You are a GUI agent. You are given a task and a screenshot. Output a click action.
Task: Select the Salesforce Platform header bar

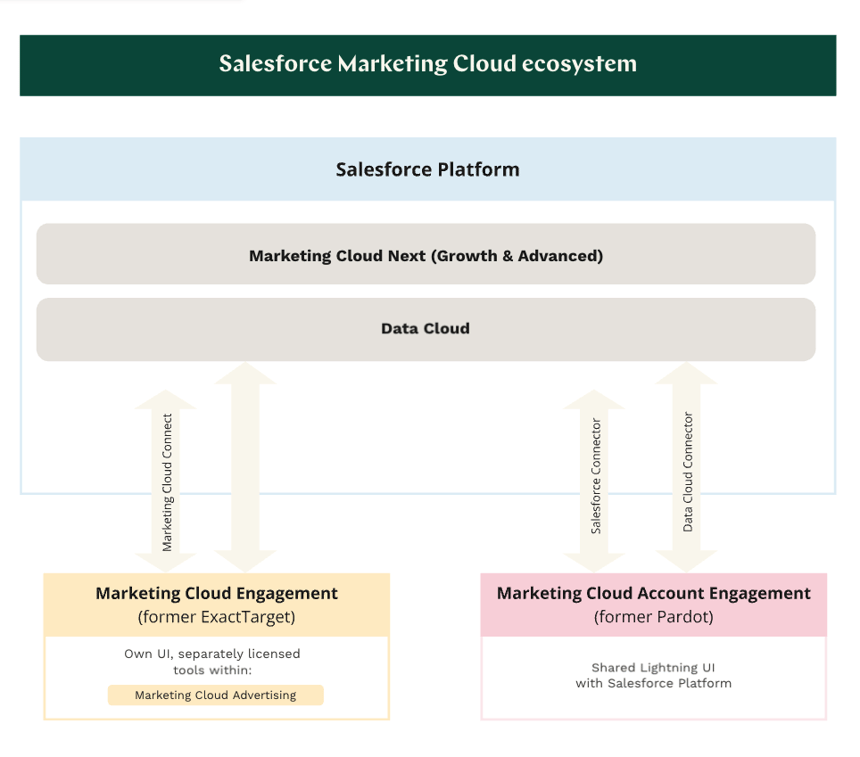click(428, 169)
